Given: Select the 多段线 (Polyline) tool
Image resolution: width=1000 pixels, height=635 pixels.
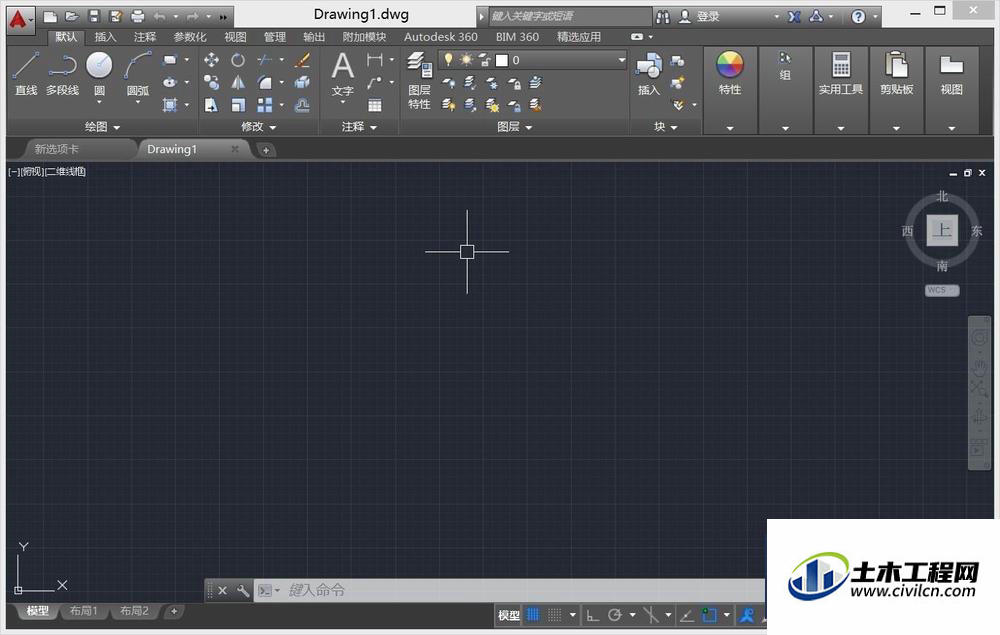Looking at the screenshot, I should (x=62, y=74).
